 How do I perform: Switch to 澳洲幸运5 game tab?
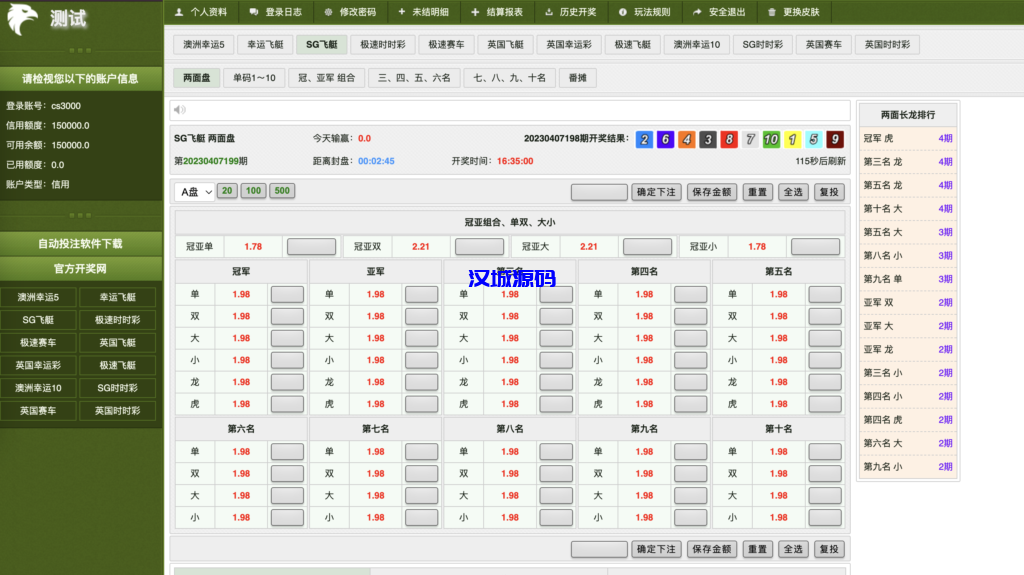[204, 44]
